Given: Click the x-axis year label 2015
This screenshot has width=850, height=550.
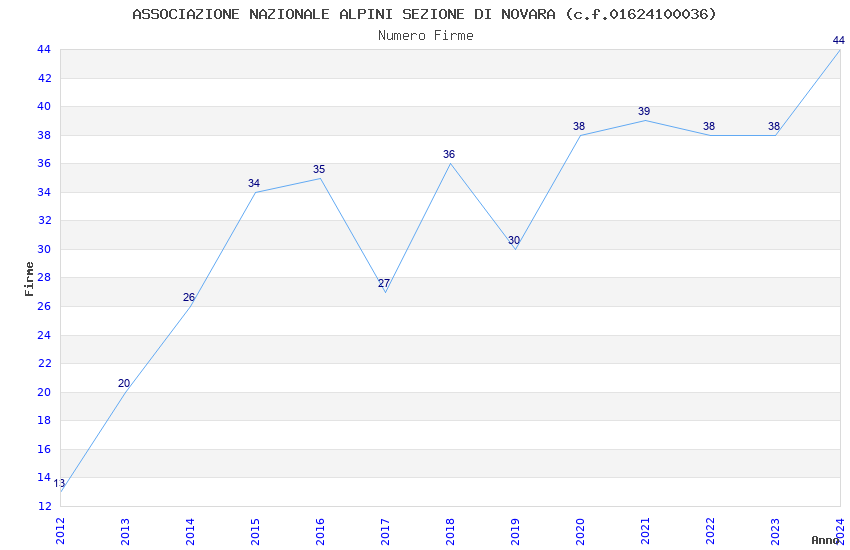Looking at the screenshot, I should tap(255, 531).
